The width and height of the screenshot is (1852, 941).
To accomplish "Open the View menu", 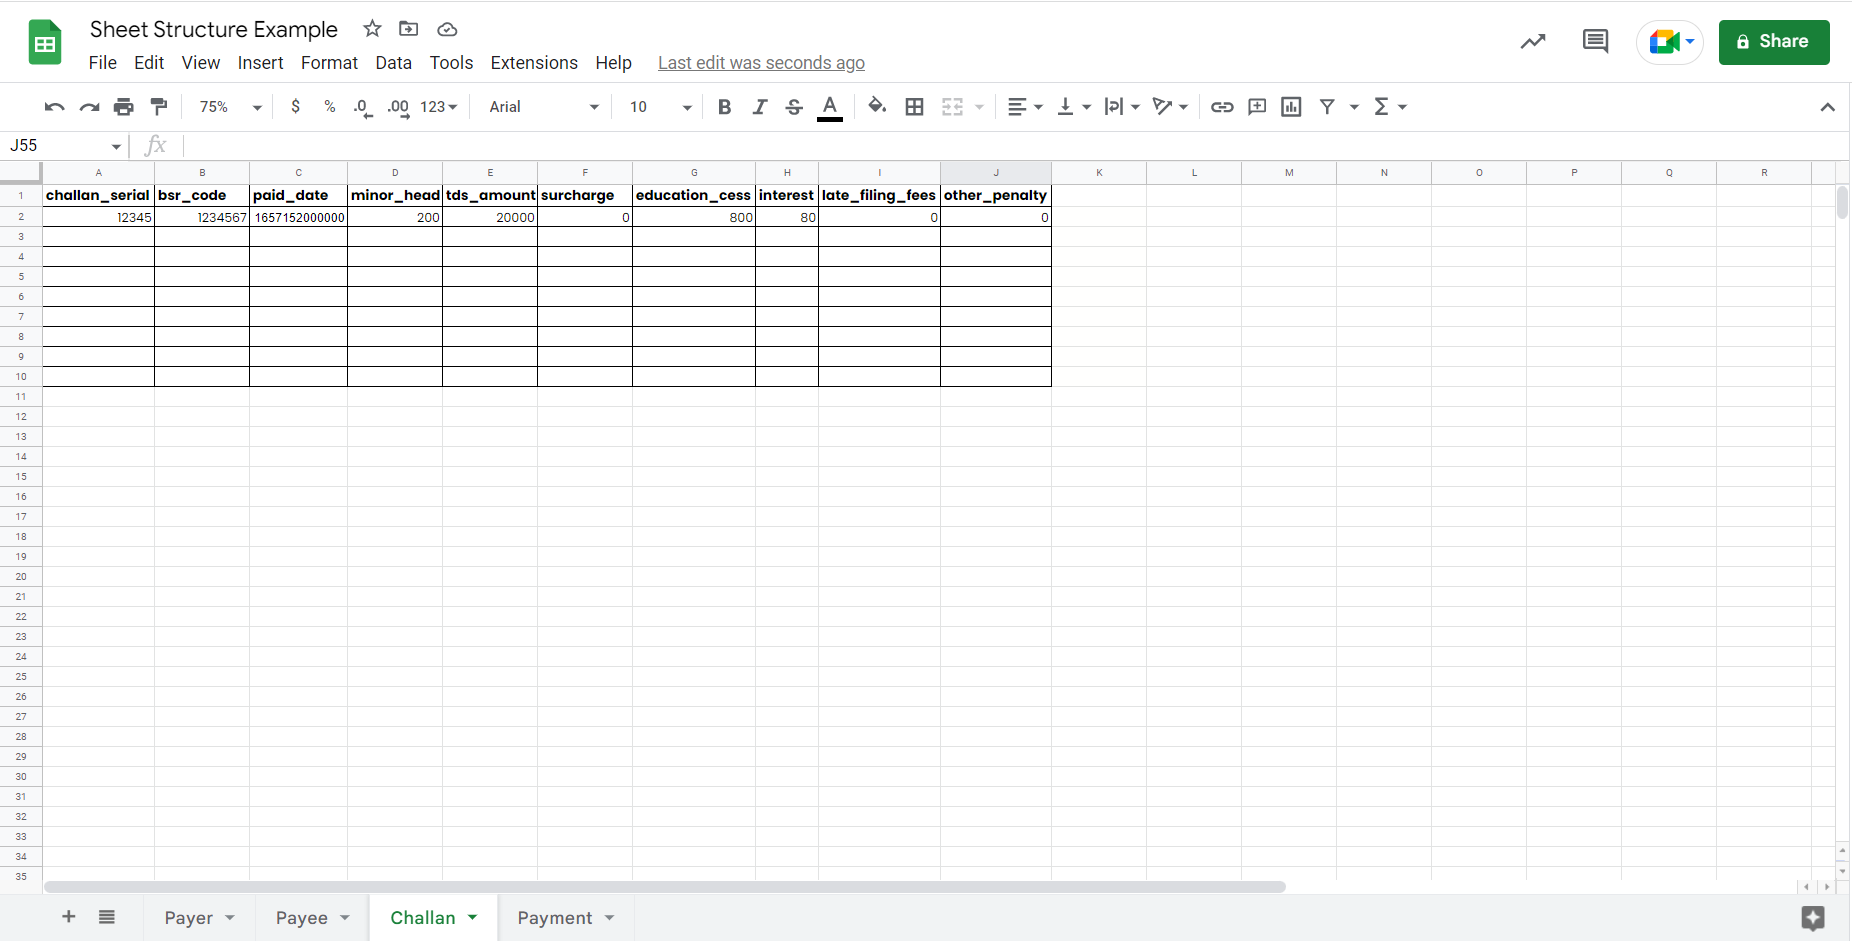I will click(201, 63).
